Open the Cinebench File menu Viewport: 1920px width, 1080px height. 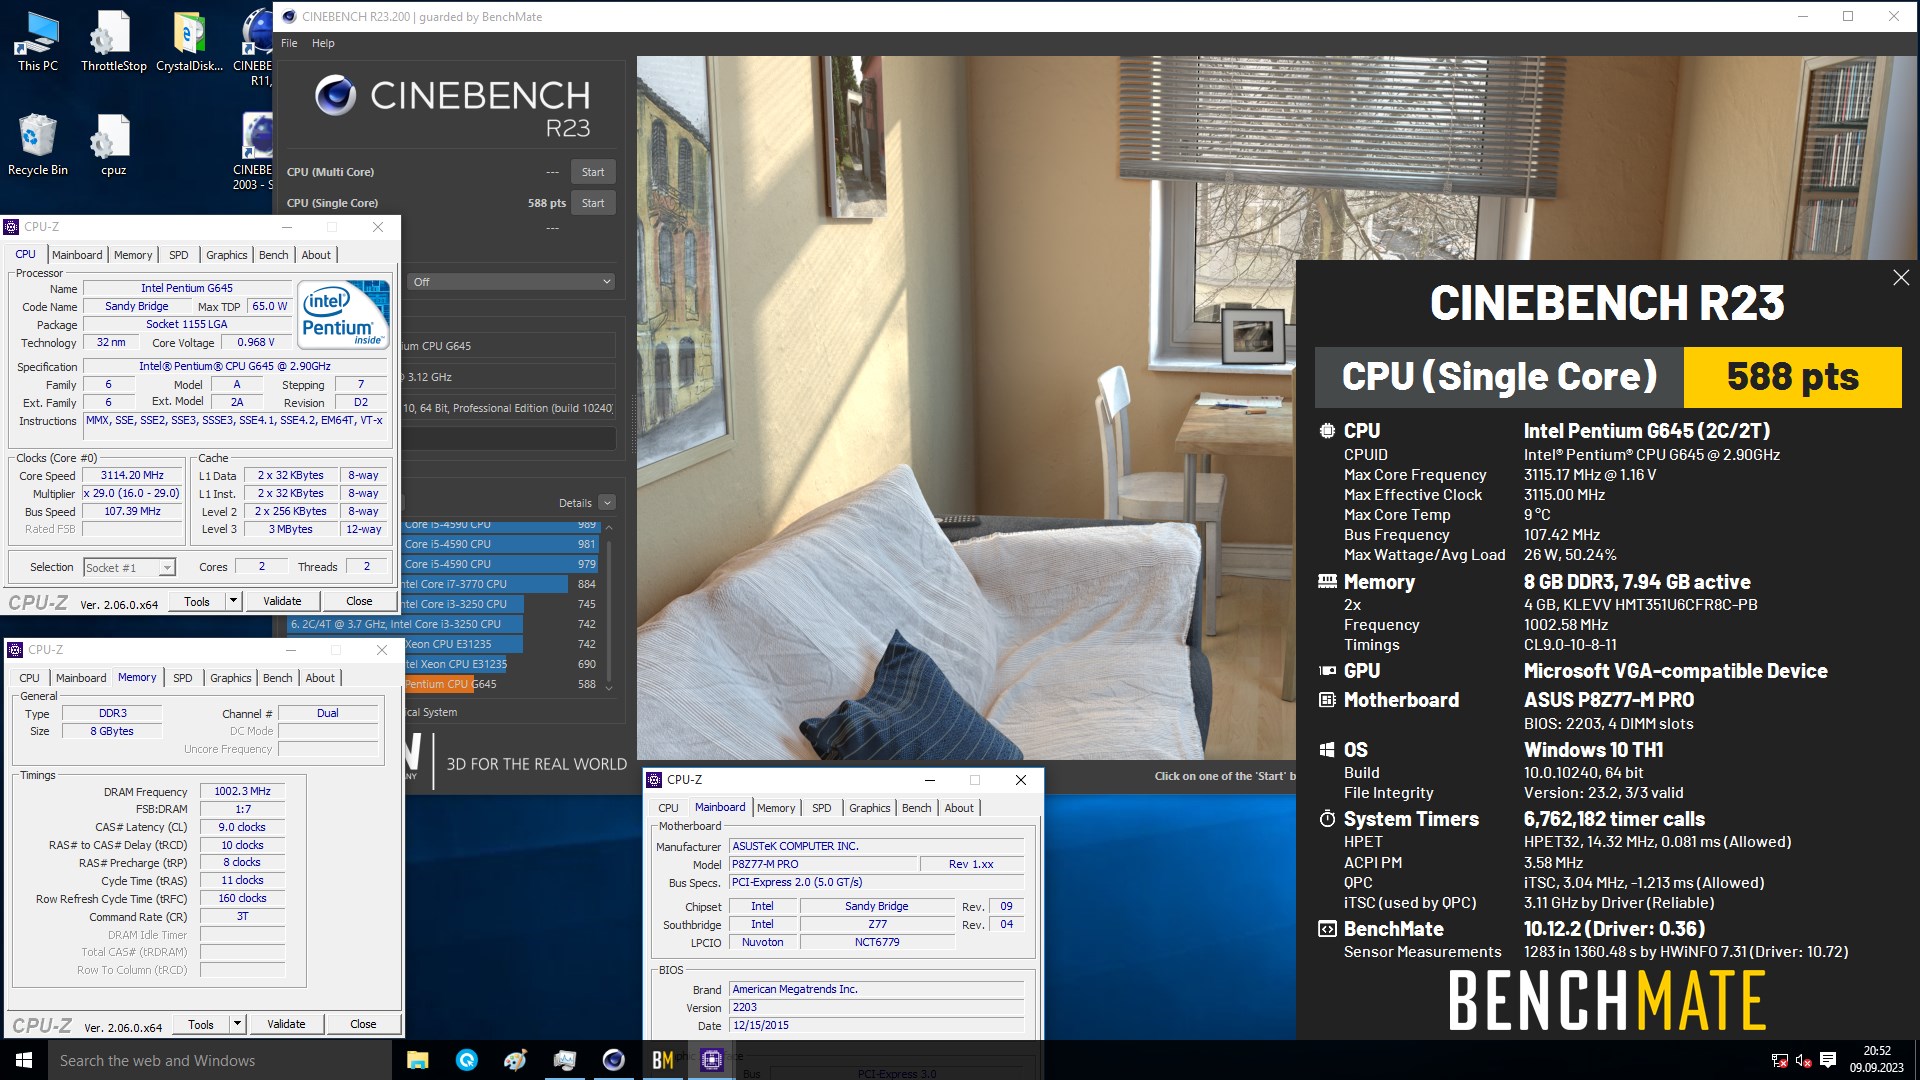[x=289, y=43]
